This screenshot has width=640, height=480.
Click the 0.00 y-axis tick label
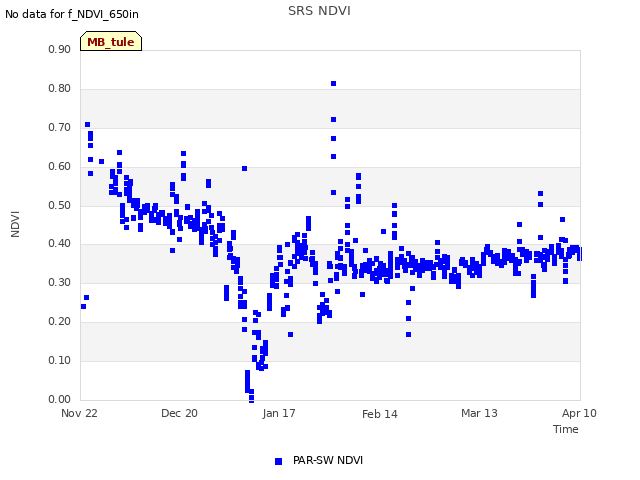pos(59,399)
